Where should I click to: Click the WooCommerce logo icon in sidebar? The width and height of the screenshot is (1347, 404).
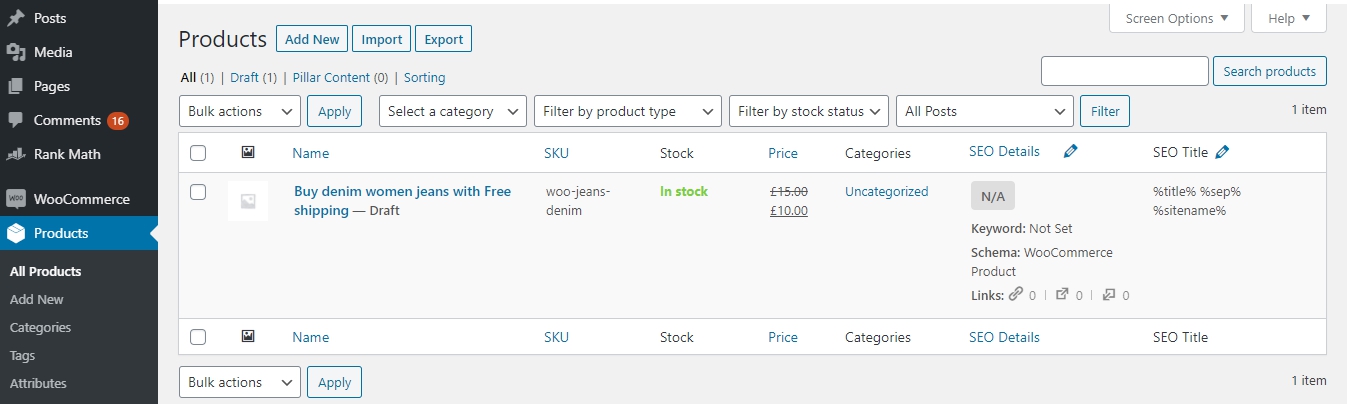pyautogui.click(x=16, y=199)
